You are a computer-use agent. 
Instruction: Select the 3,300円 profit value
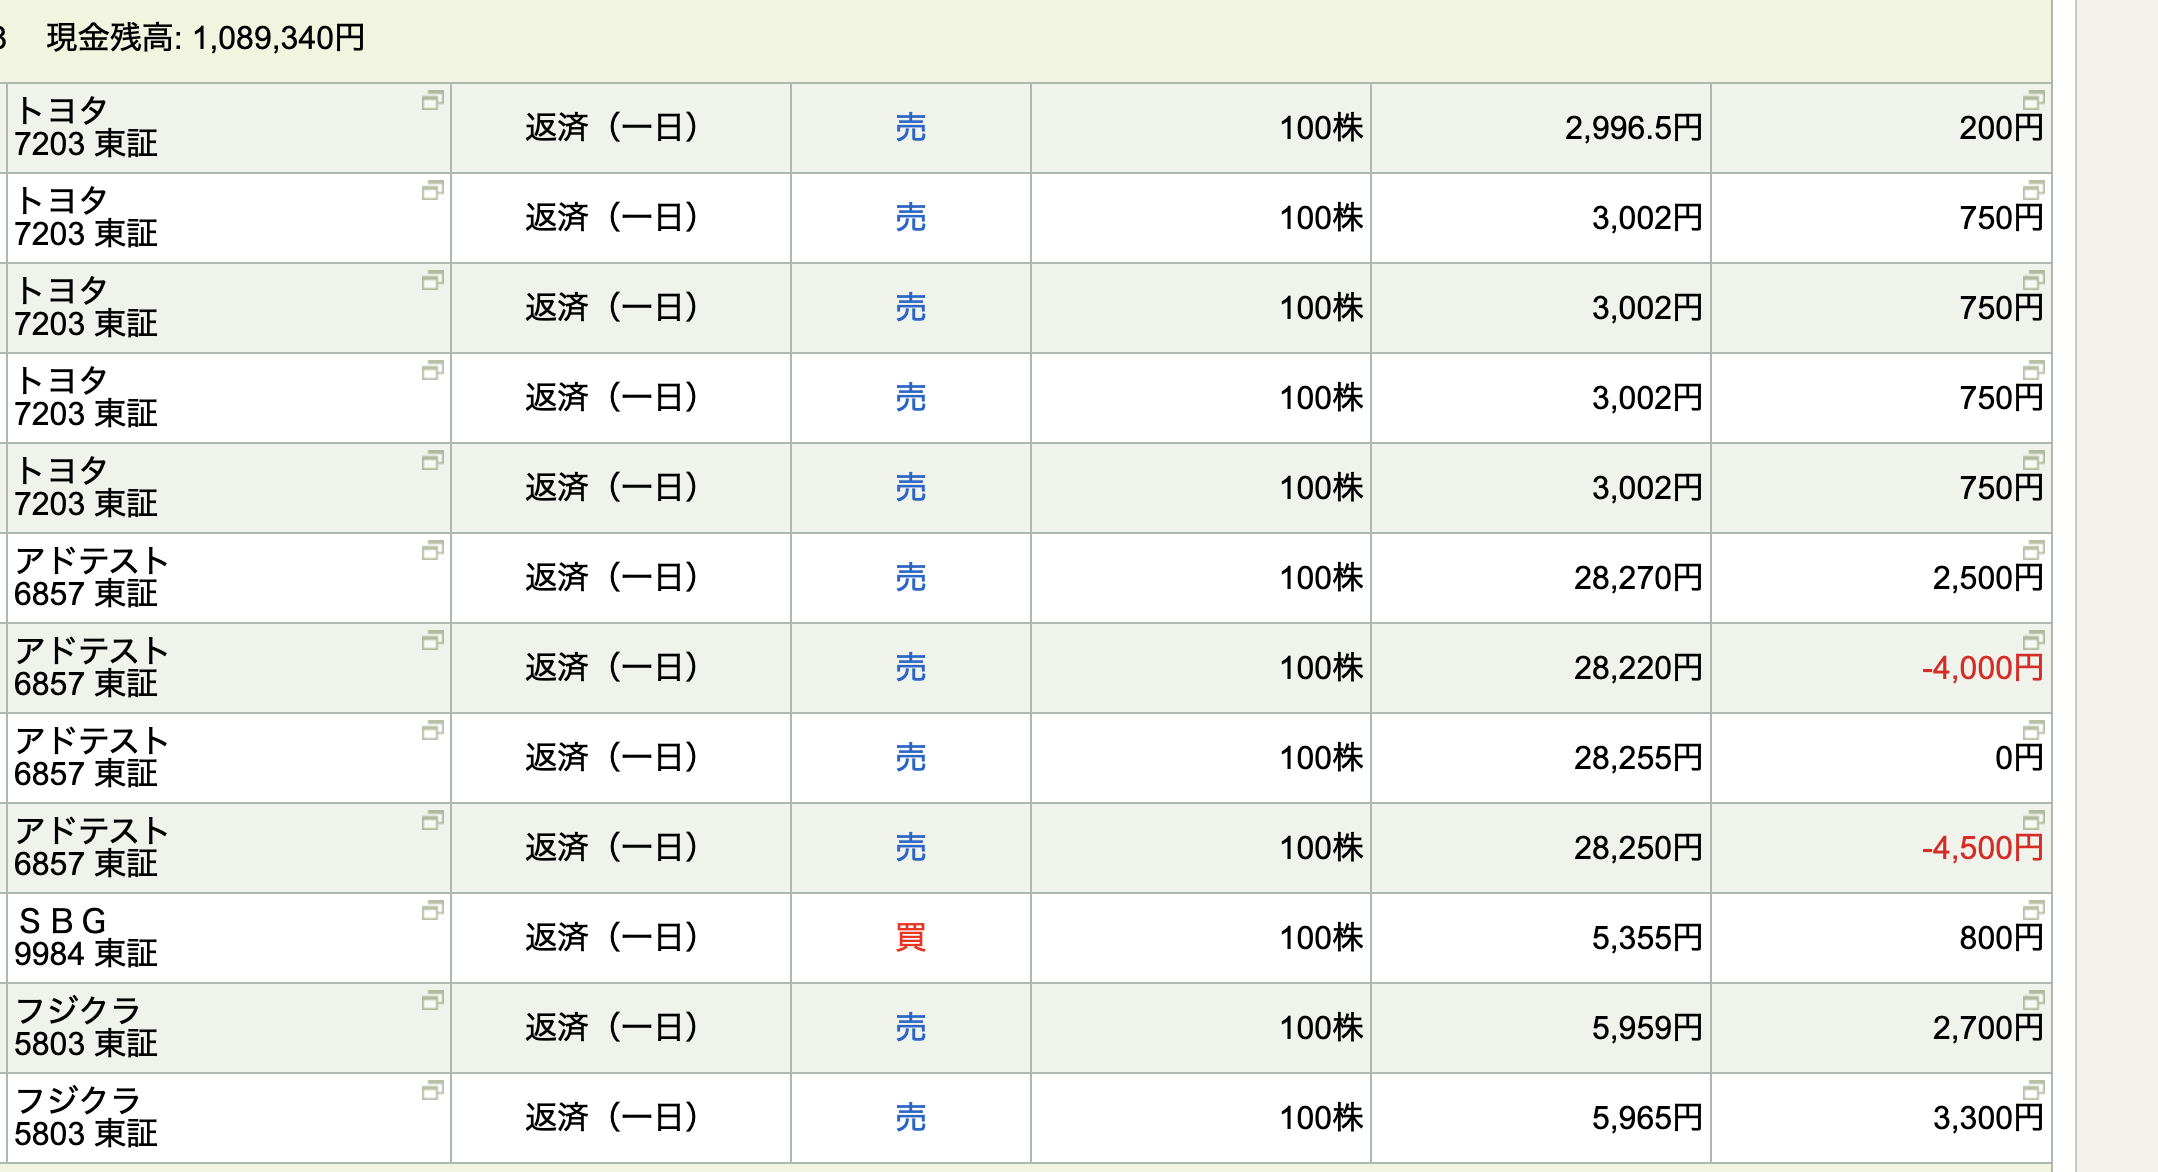click(1988, 1118)
